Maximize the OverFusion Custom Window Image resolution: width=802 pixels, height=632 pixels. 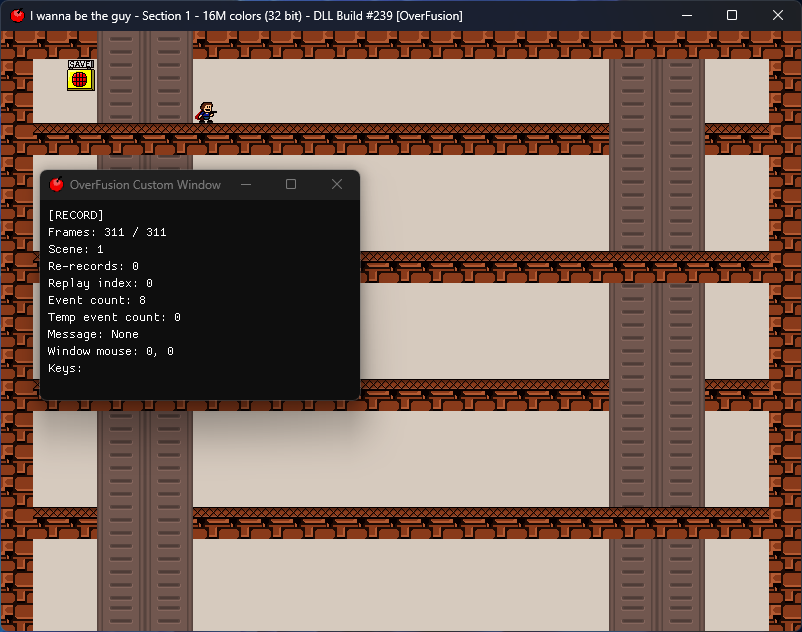(291, 184)
